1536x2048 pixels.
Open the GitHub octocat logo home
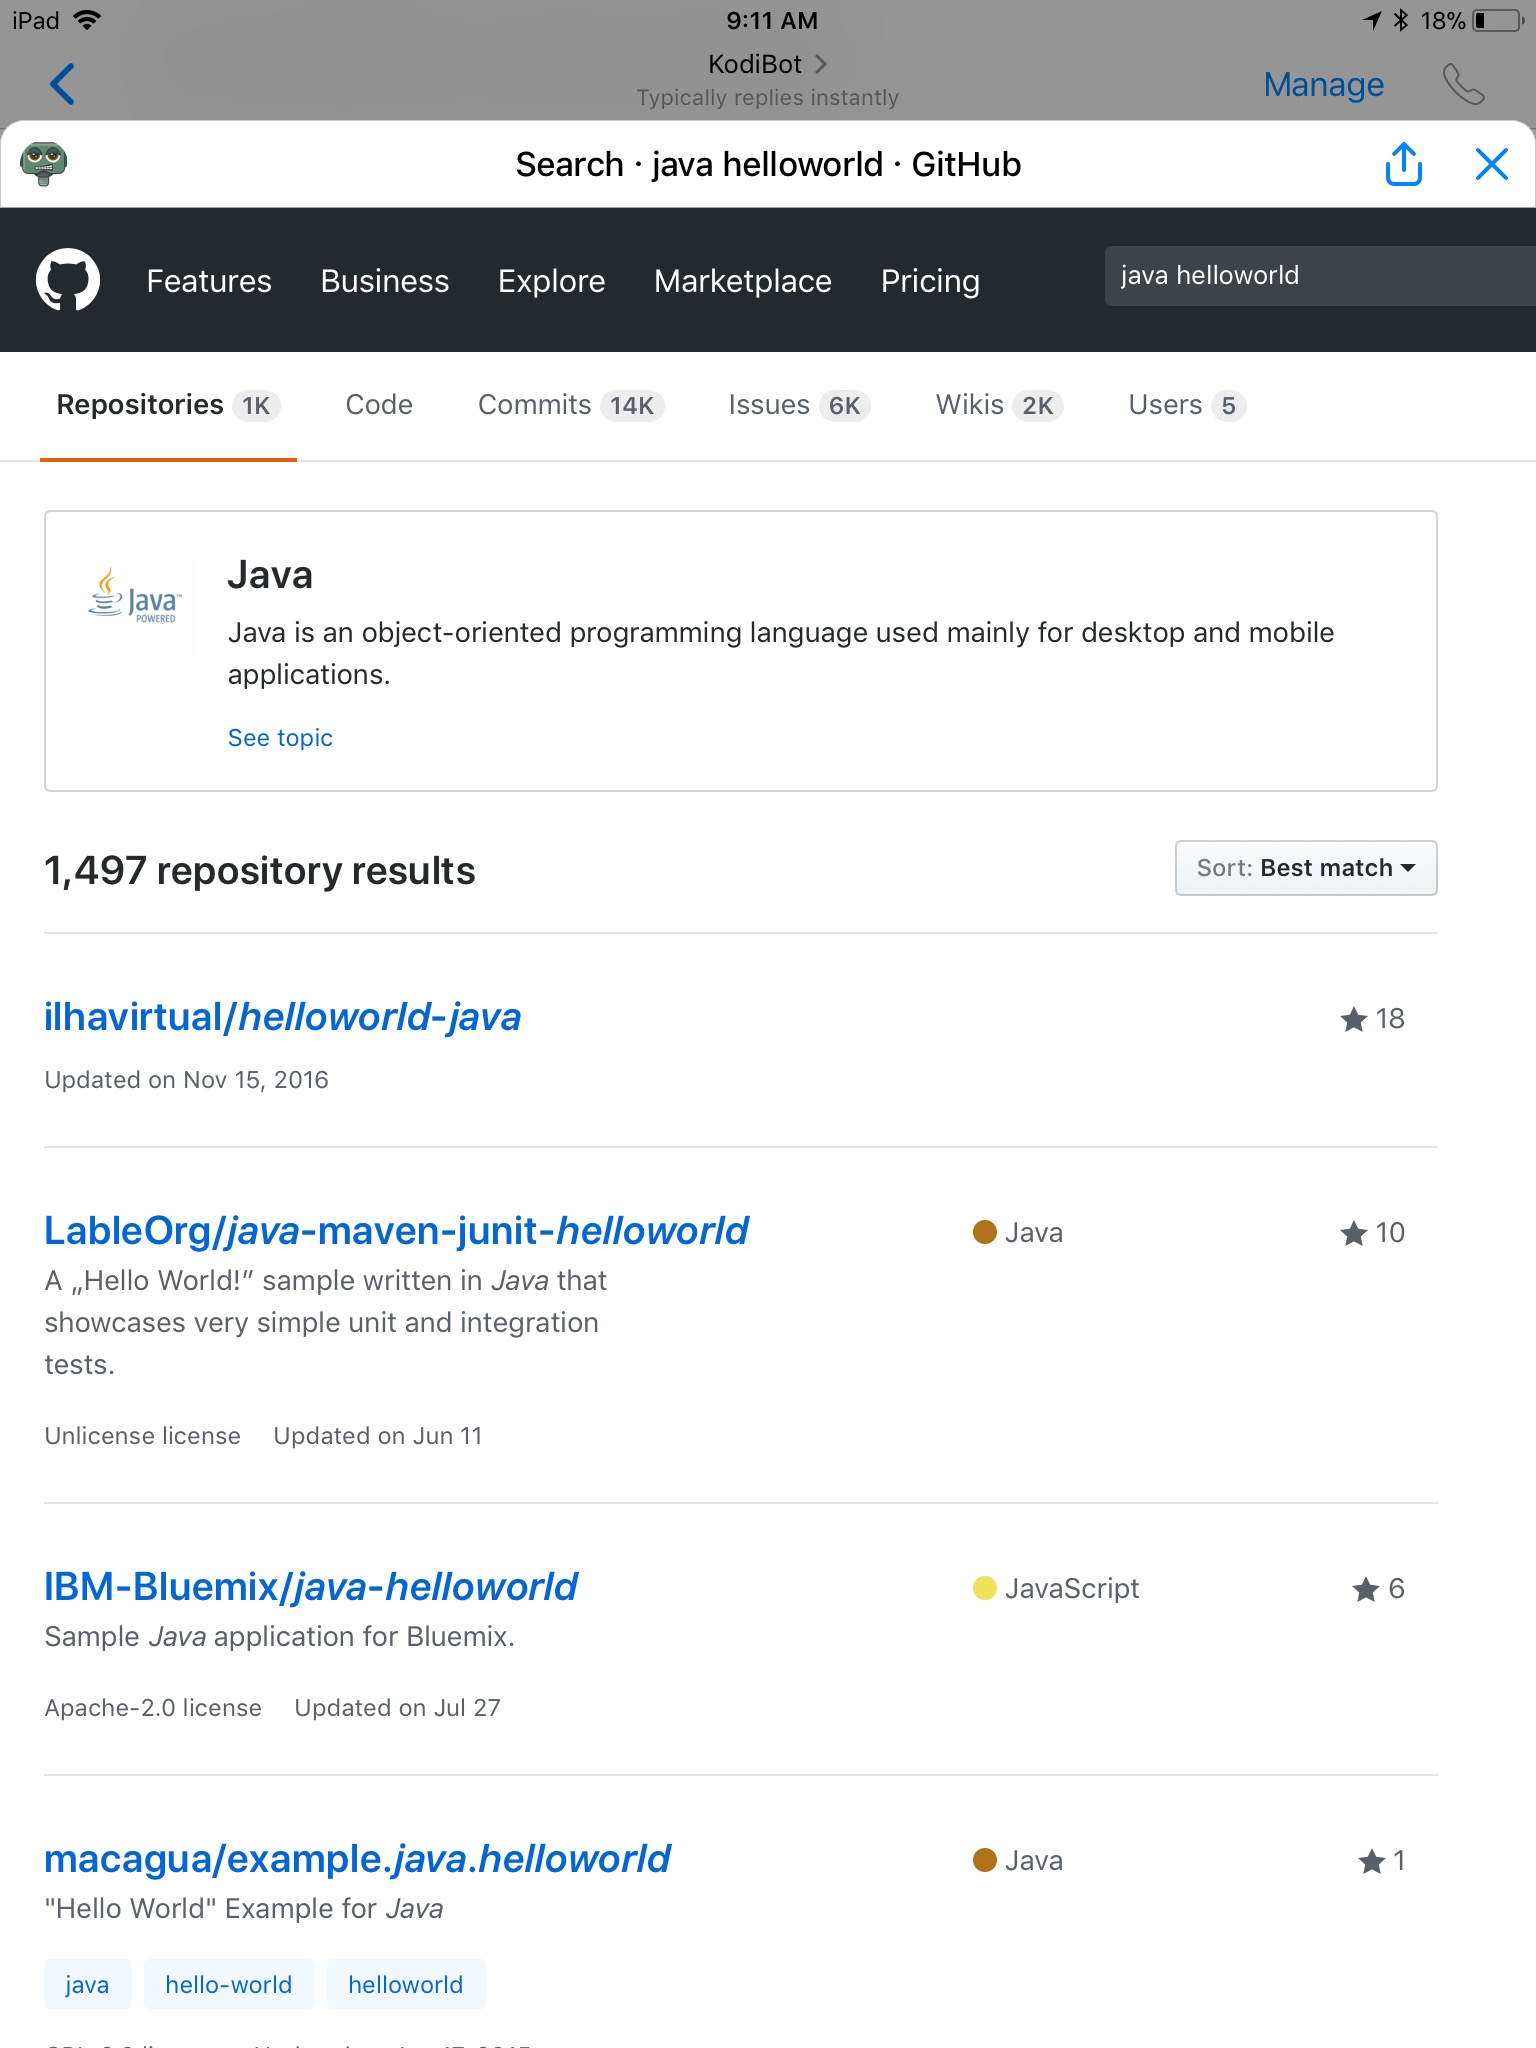(x=68, y=280)
